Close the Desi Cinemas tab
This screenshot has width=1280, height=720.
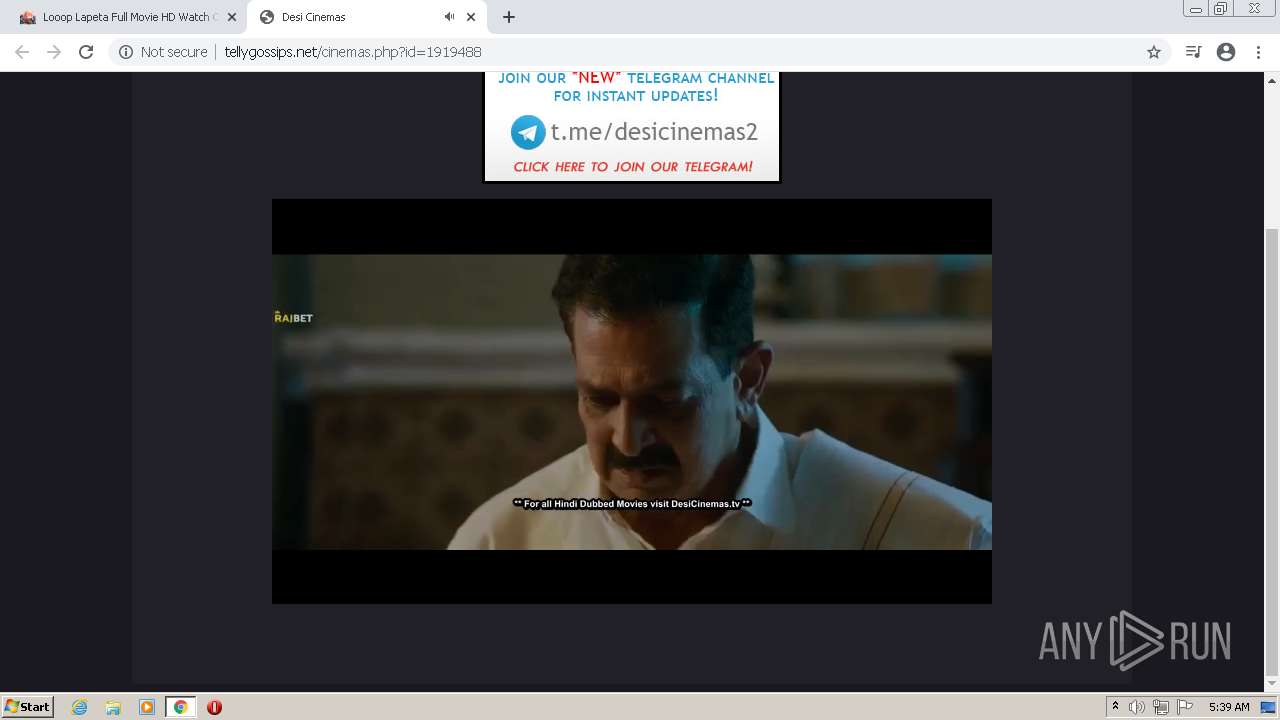point(471,17)
